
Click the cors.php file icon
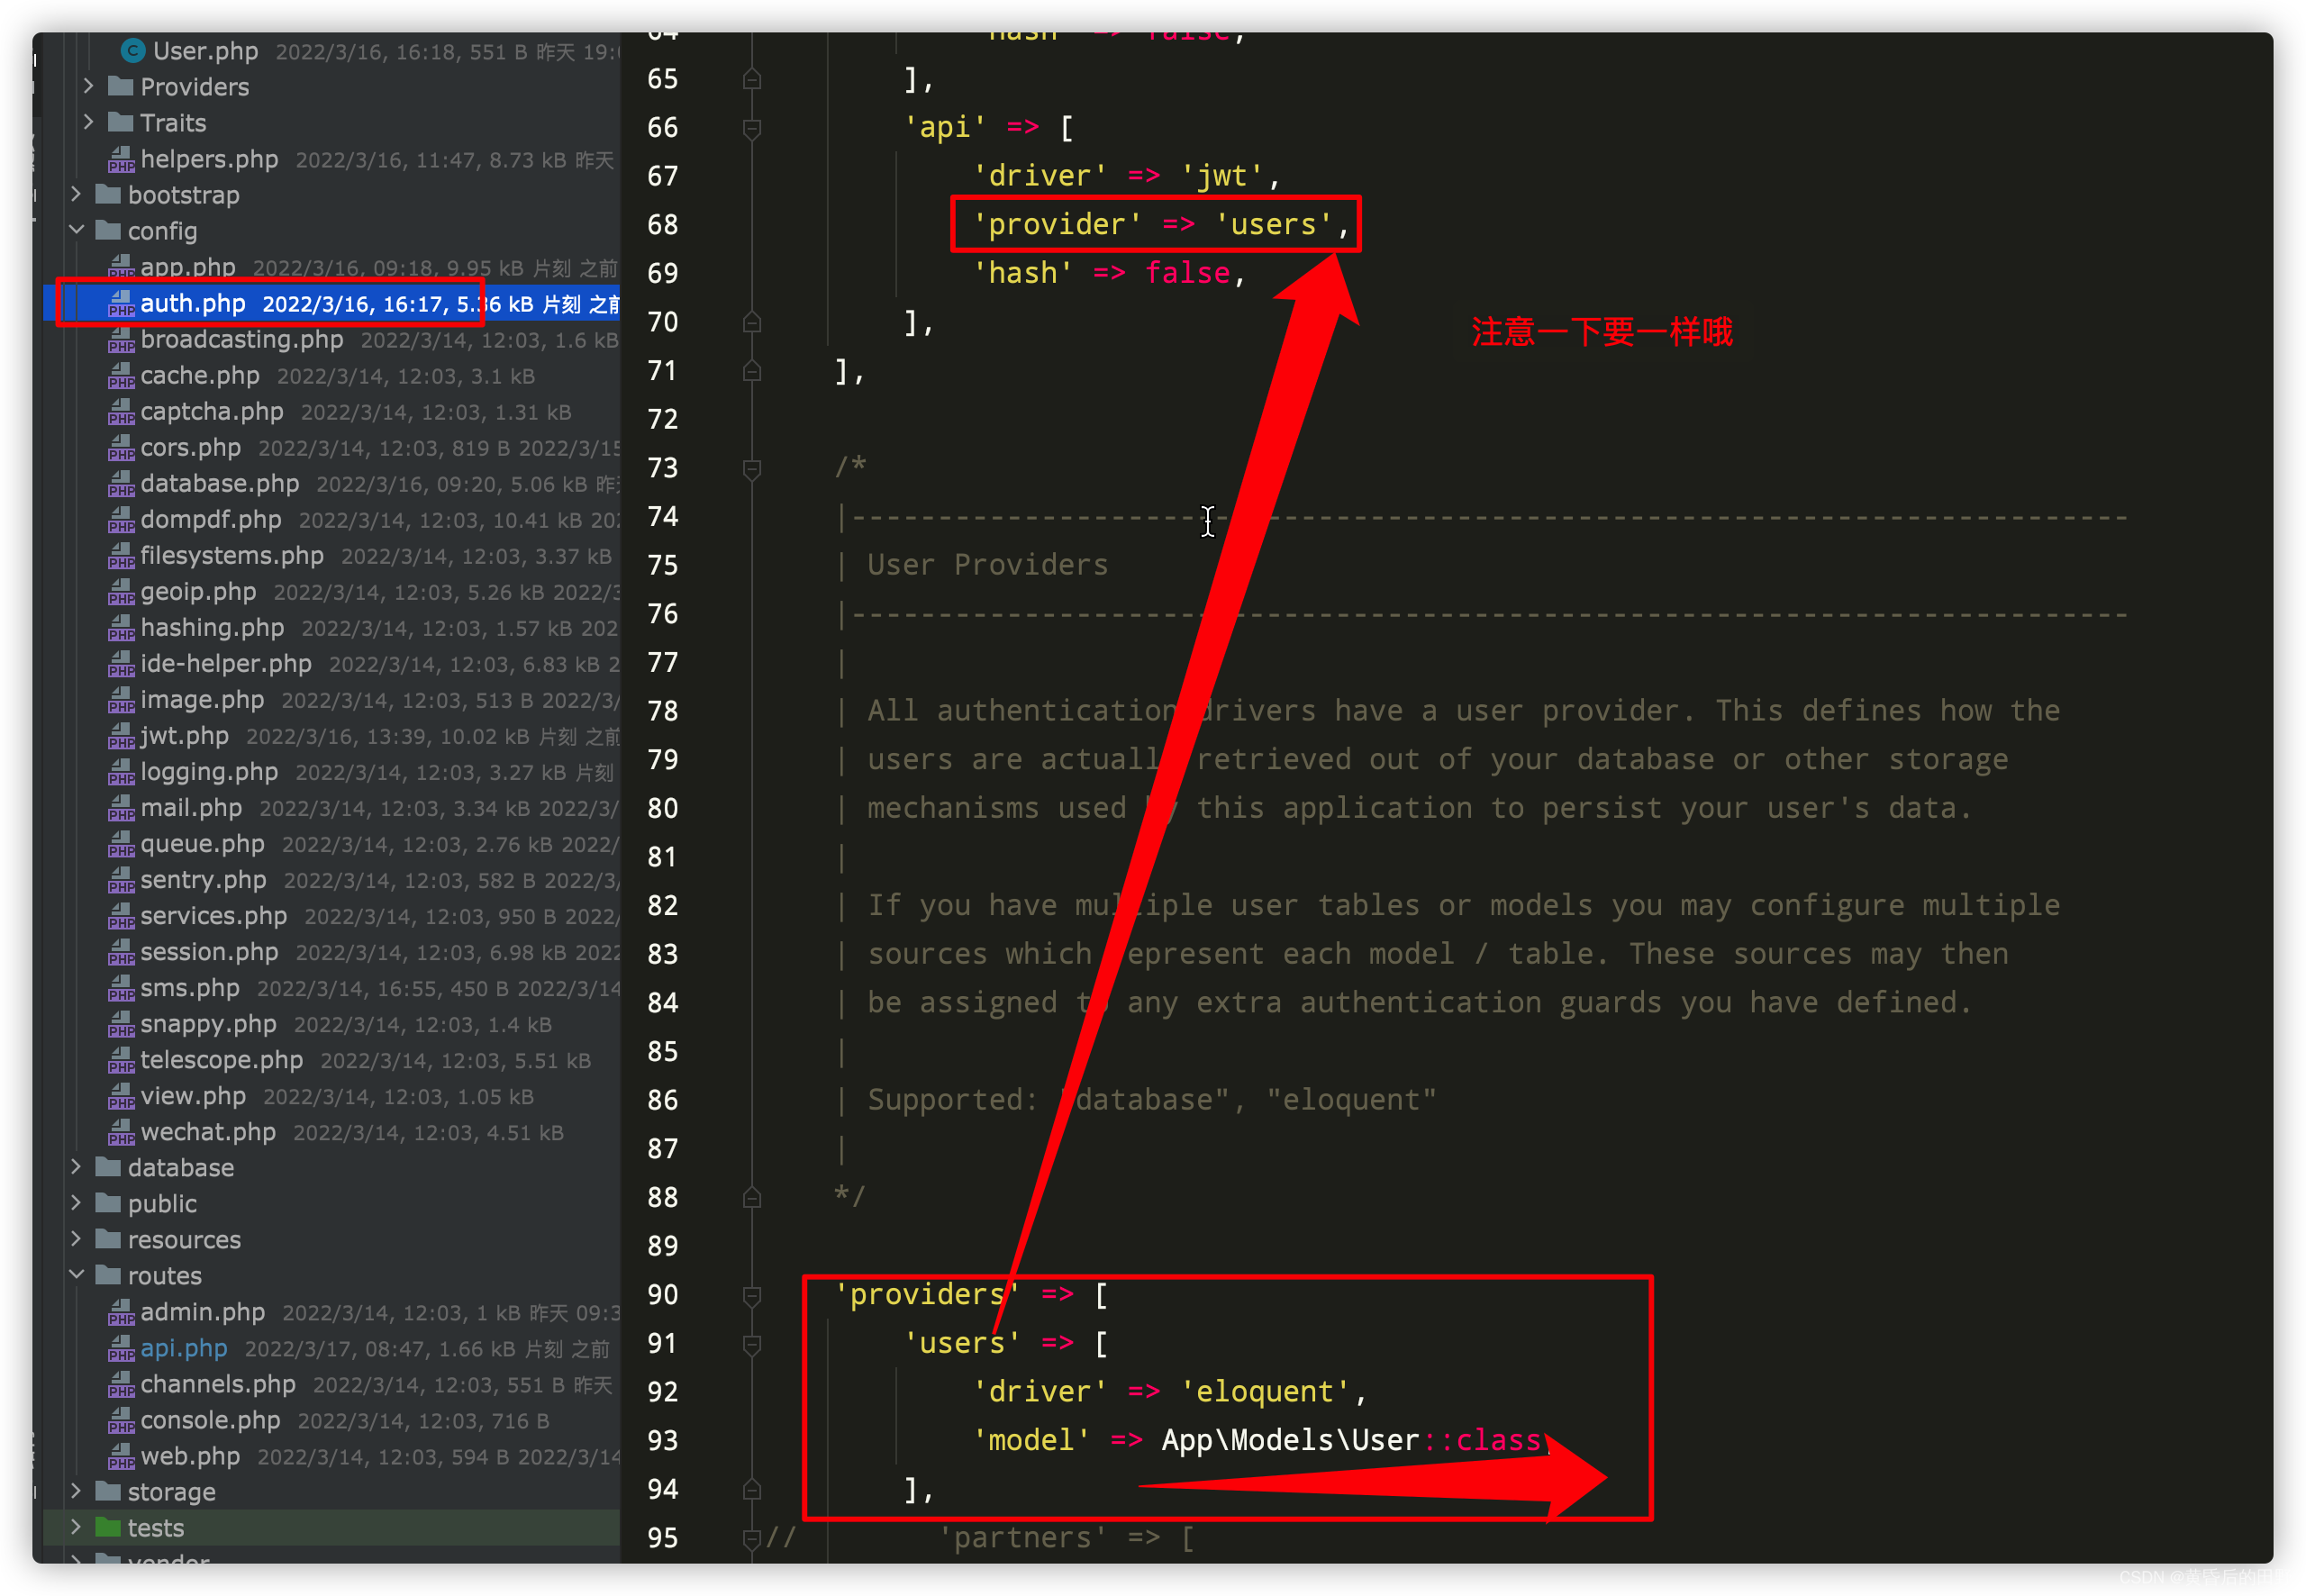pos(121,447)
